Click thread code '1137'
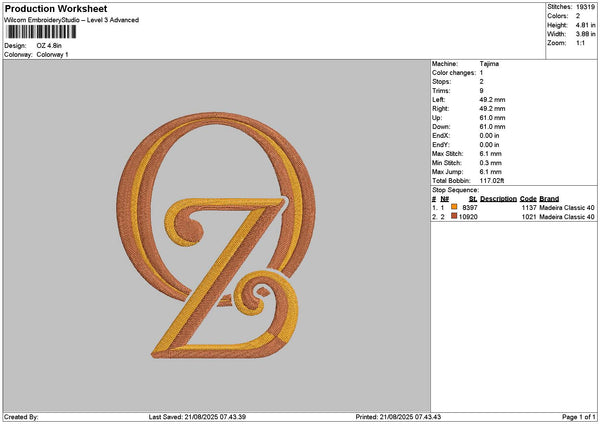600x424 pixels. (529, 208)
